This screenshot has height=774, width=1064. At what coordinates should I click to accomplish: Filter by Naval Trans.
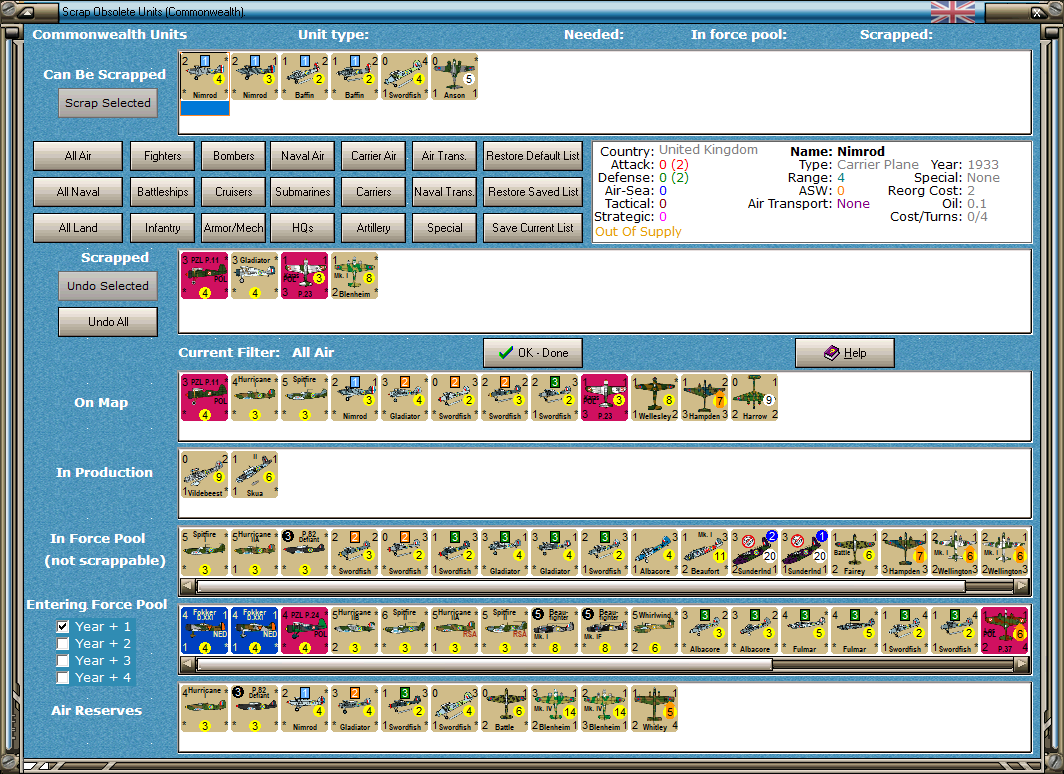[444, 192]
